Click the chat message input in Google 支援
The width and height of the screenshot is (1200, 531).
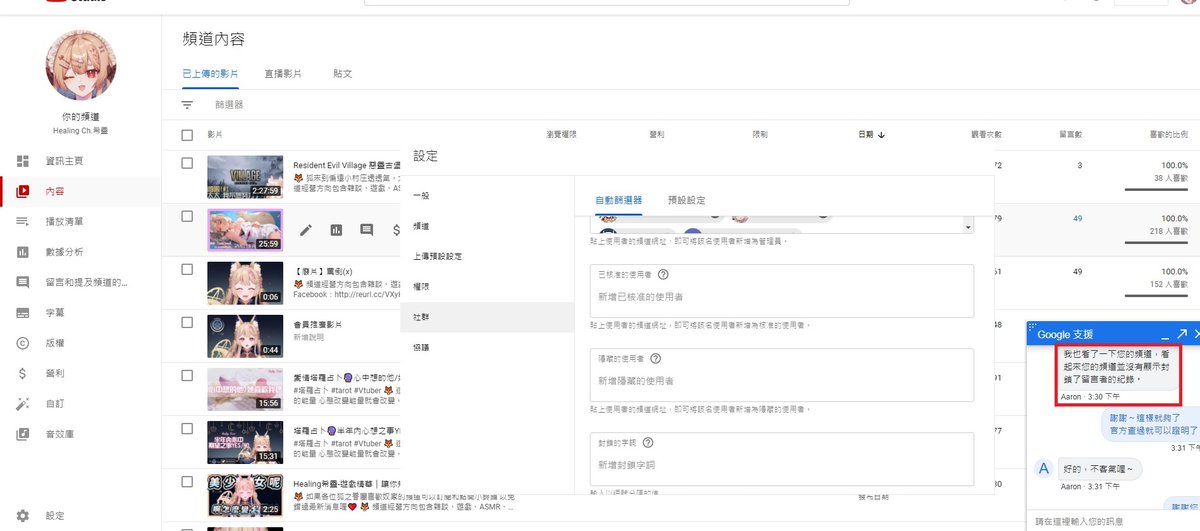tap(1112, 521)
